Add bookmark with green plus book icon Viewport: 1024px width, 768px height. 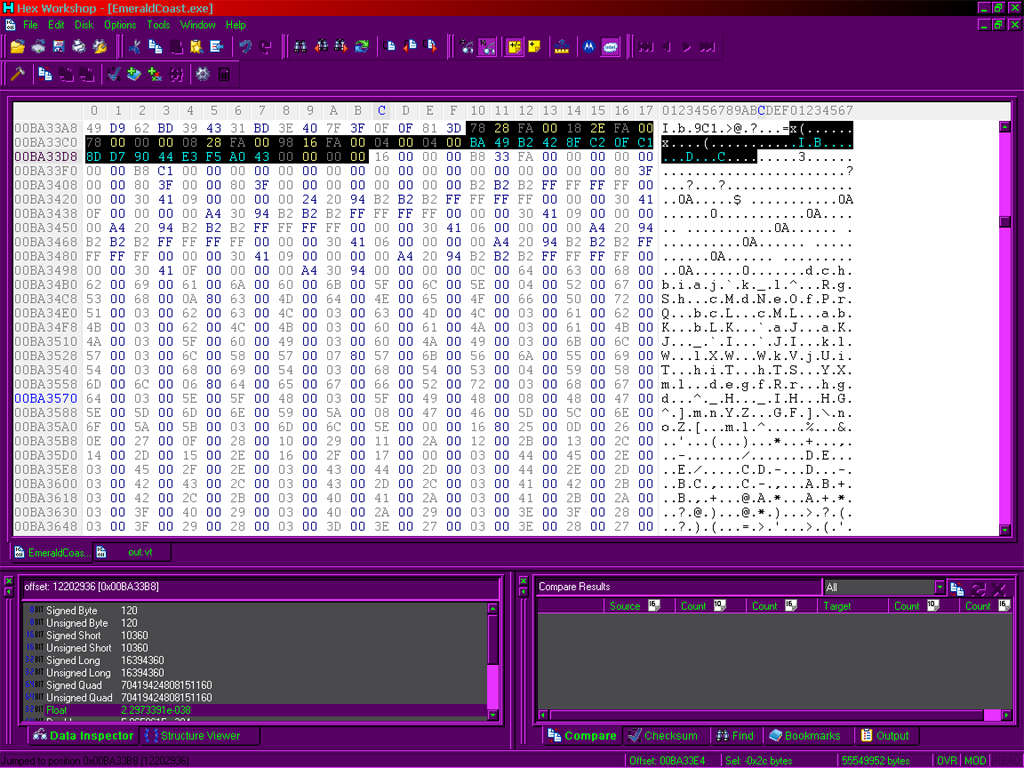[x=135, y=74]
